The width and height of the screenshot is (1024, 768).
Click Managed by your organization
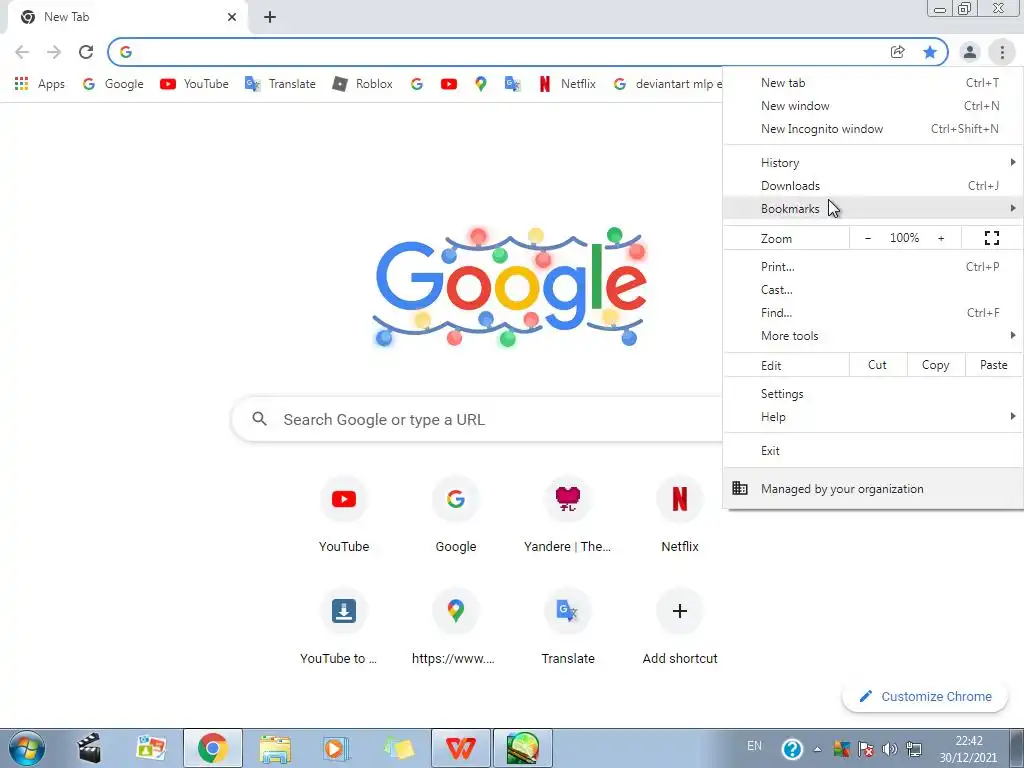873,488
